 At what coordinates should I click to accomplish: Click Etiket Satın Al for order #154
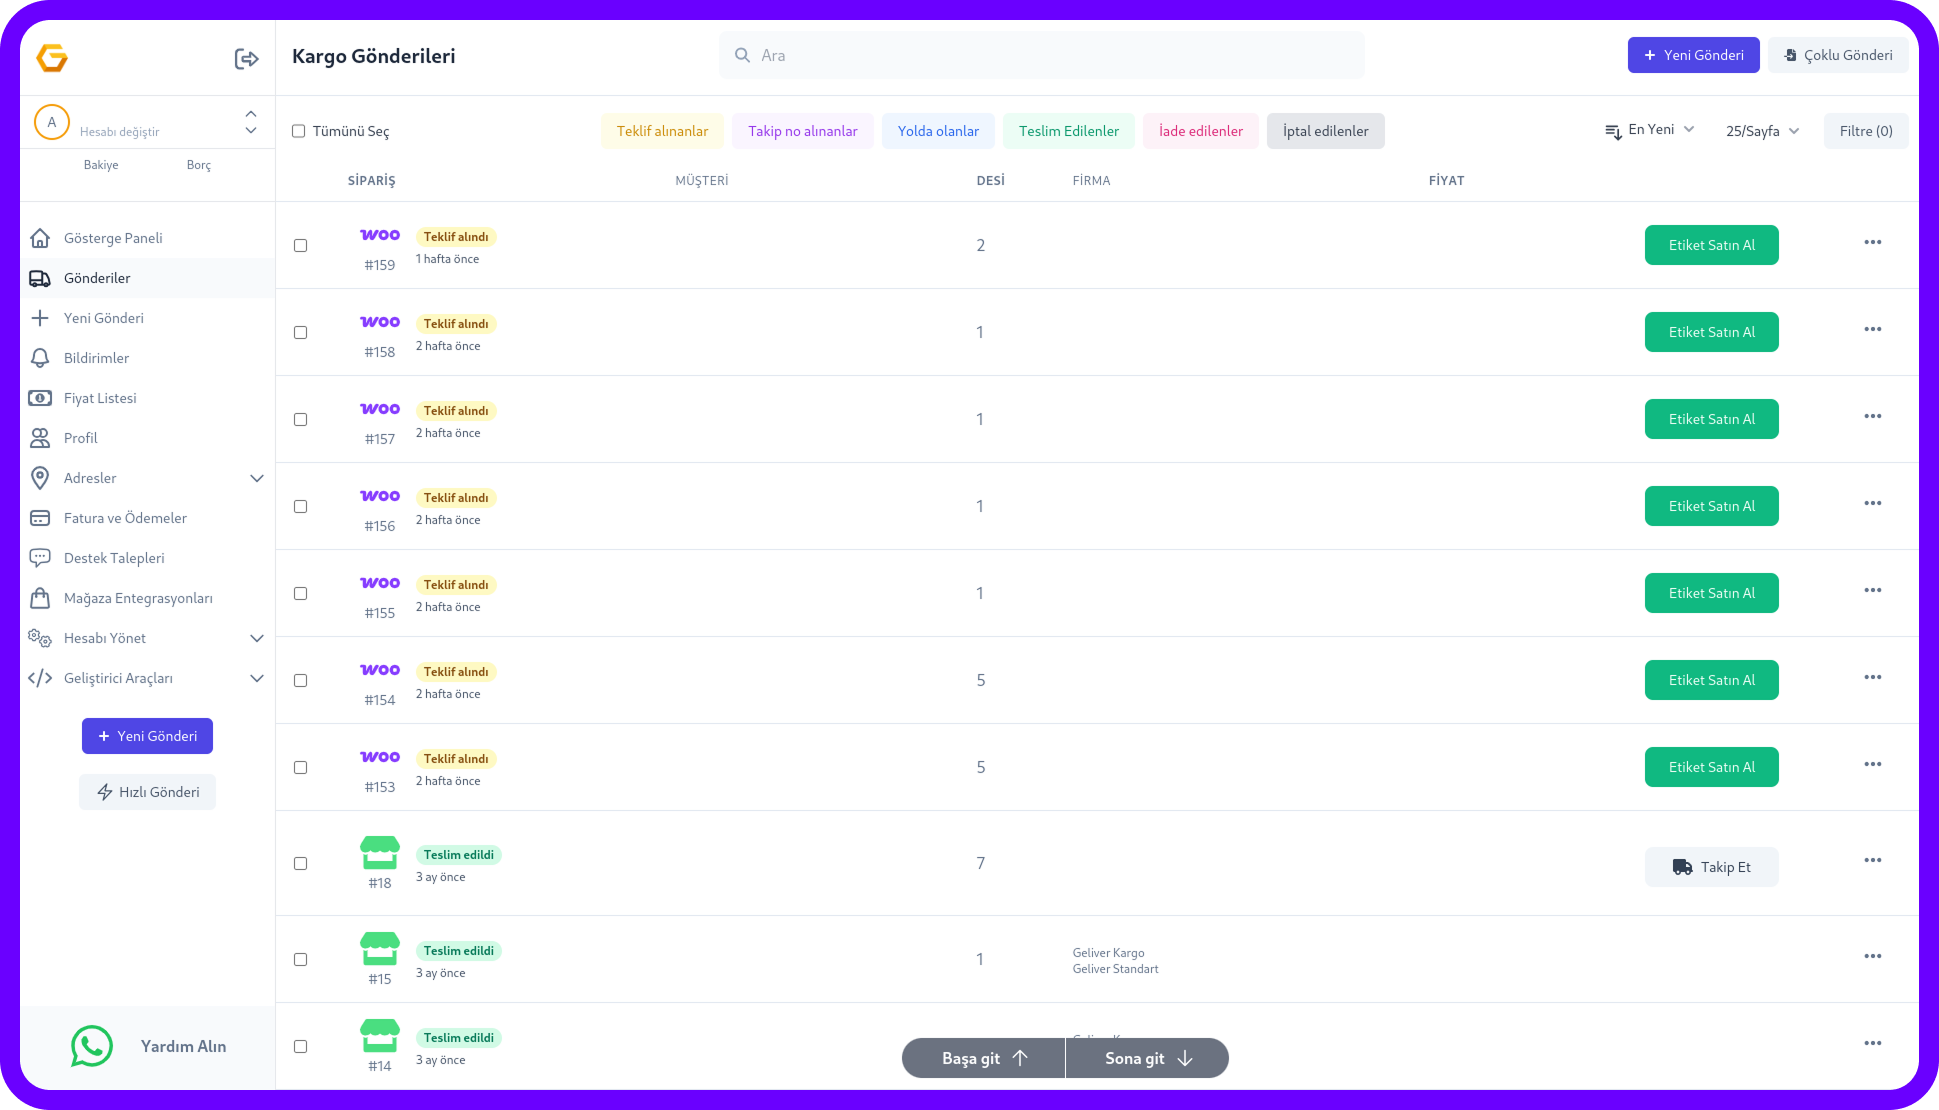[1711, 680]
